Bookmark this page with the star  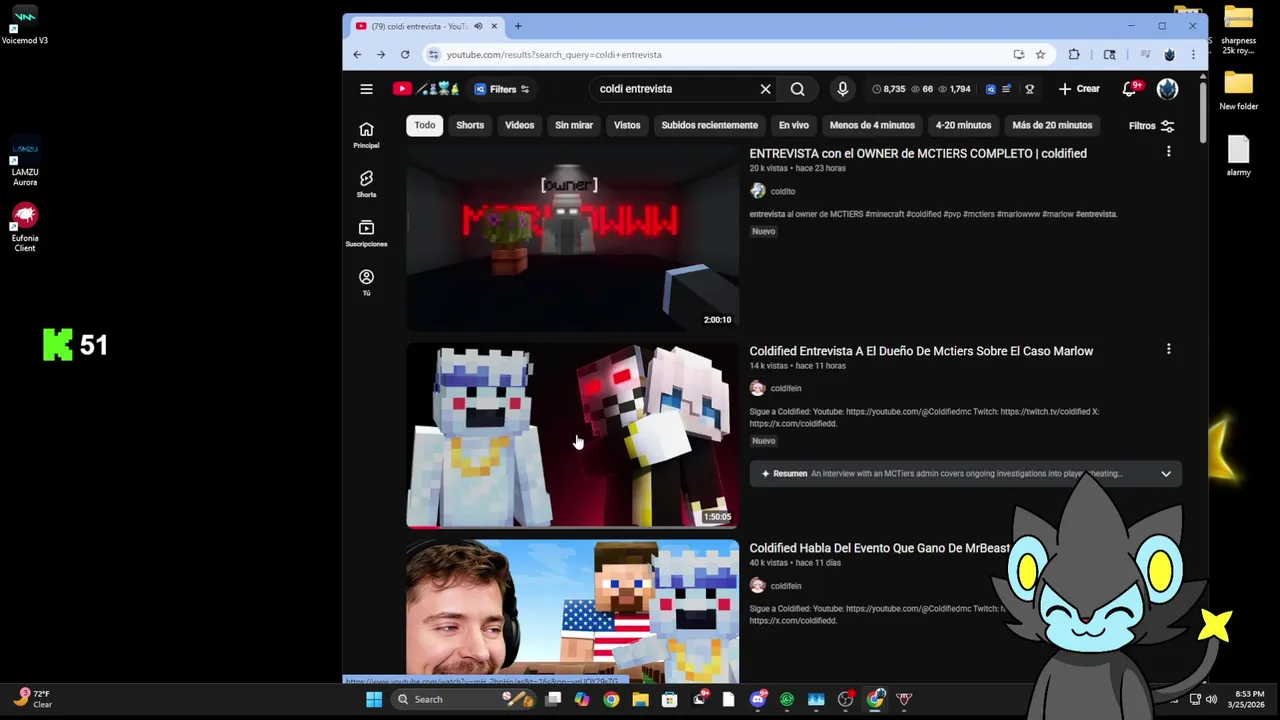(x=1040, y=55)
